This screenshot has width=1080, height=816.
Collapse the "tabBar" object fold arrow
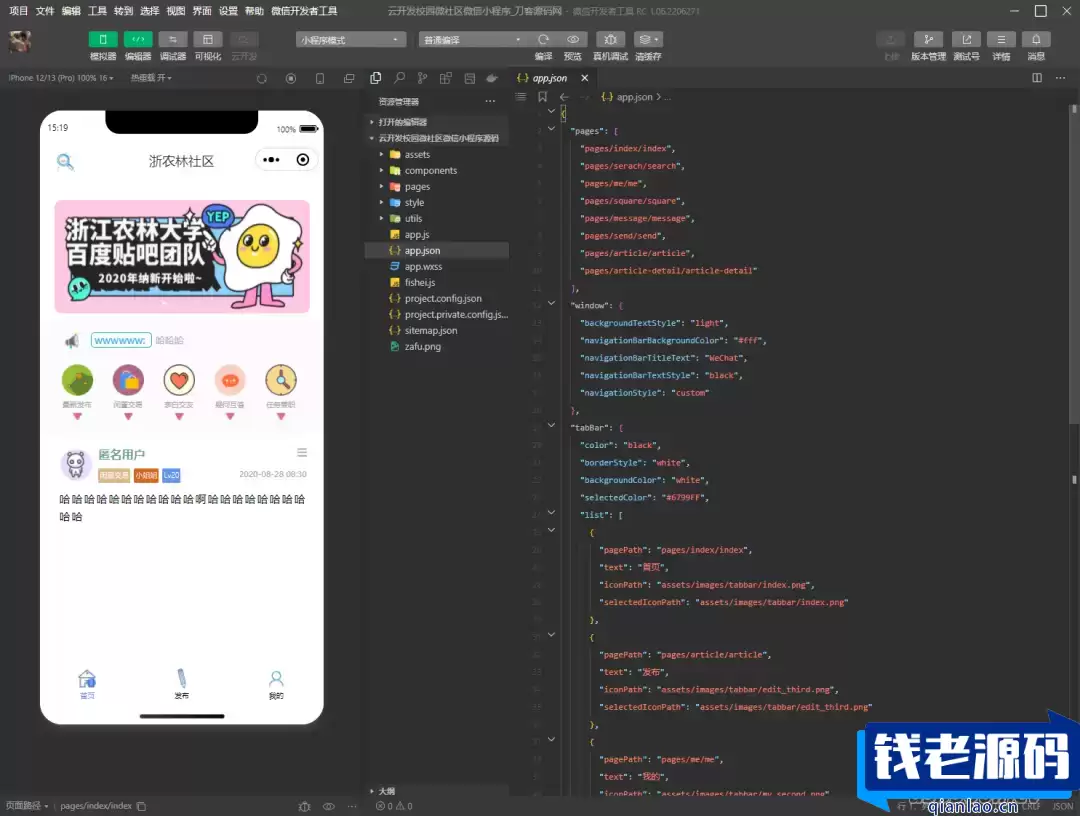click(x=551, y=425)
